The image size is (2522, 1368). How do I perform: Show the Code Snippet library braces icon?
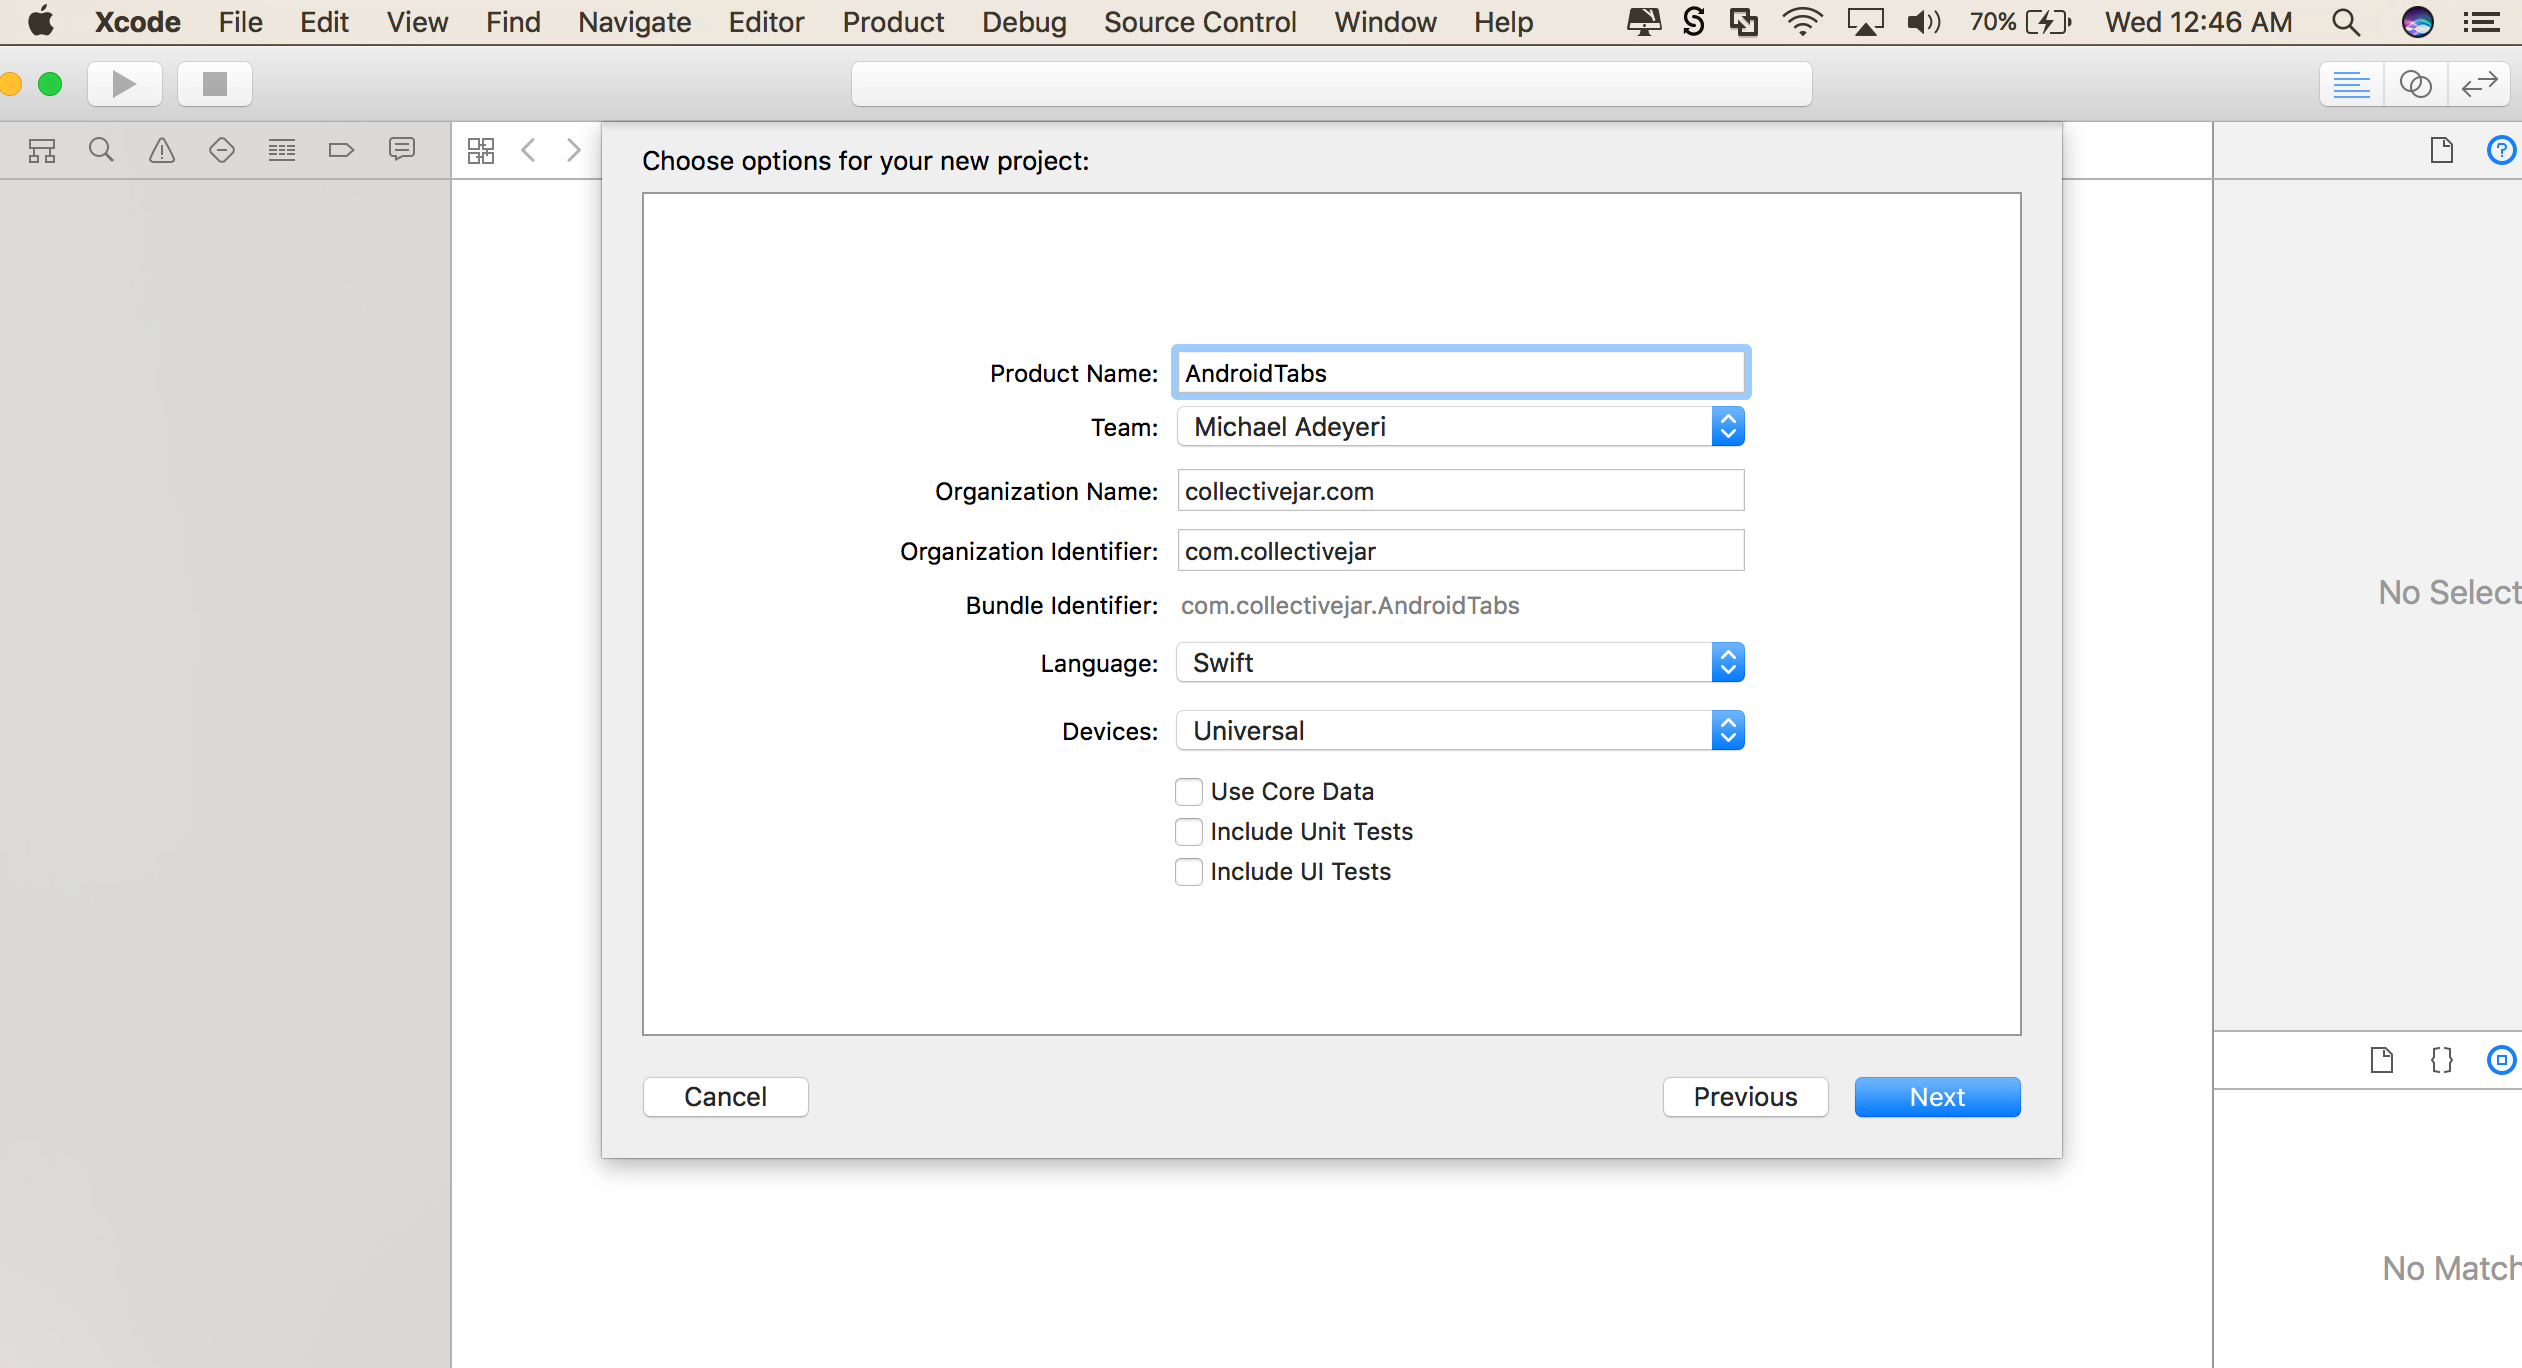point(2442,1061)
